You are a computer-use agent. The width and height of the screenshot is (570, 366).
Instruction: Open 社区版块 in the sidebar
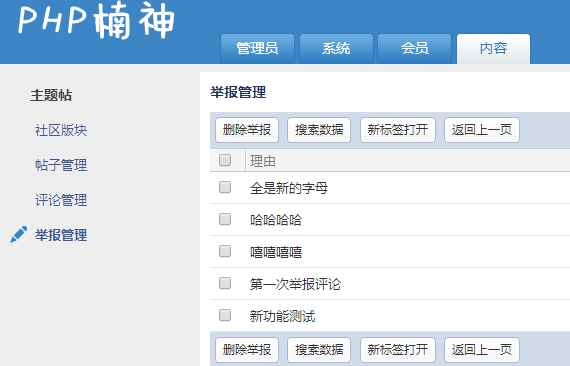point(61,130)
